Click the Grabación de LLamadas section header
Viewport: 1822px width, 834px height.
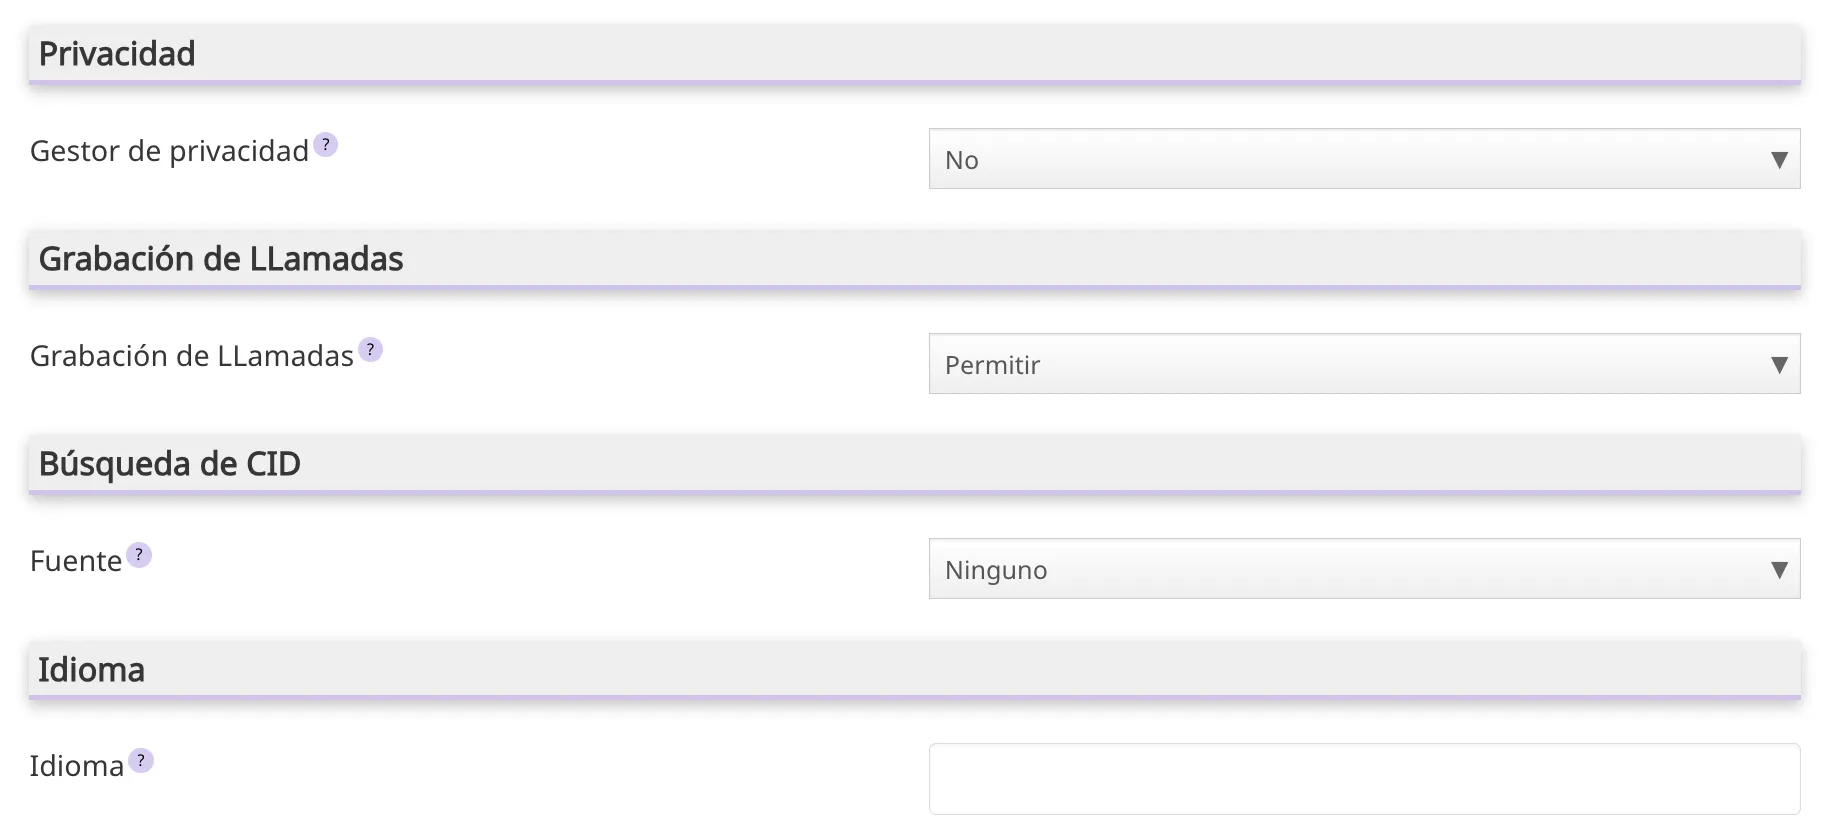coord(221,259)
